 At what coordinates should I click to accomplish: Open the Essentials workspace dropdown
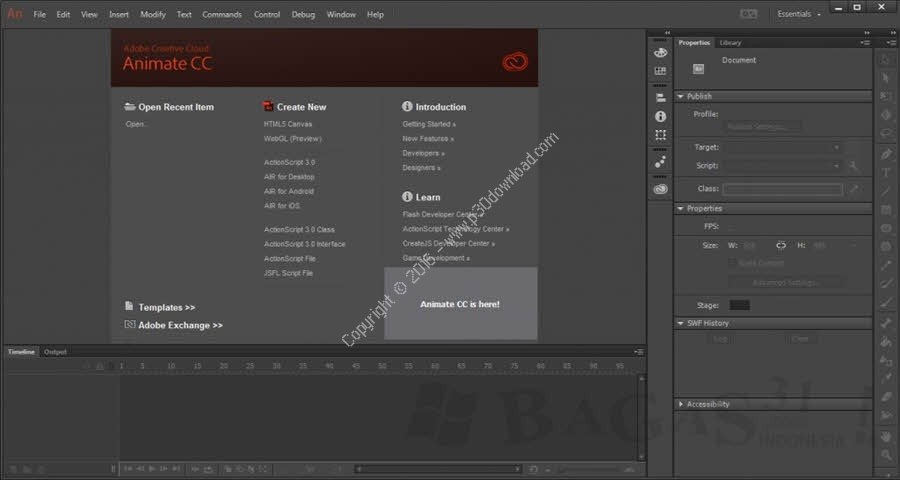(x=799, y=14)
